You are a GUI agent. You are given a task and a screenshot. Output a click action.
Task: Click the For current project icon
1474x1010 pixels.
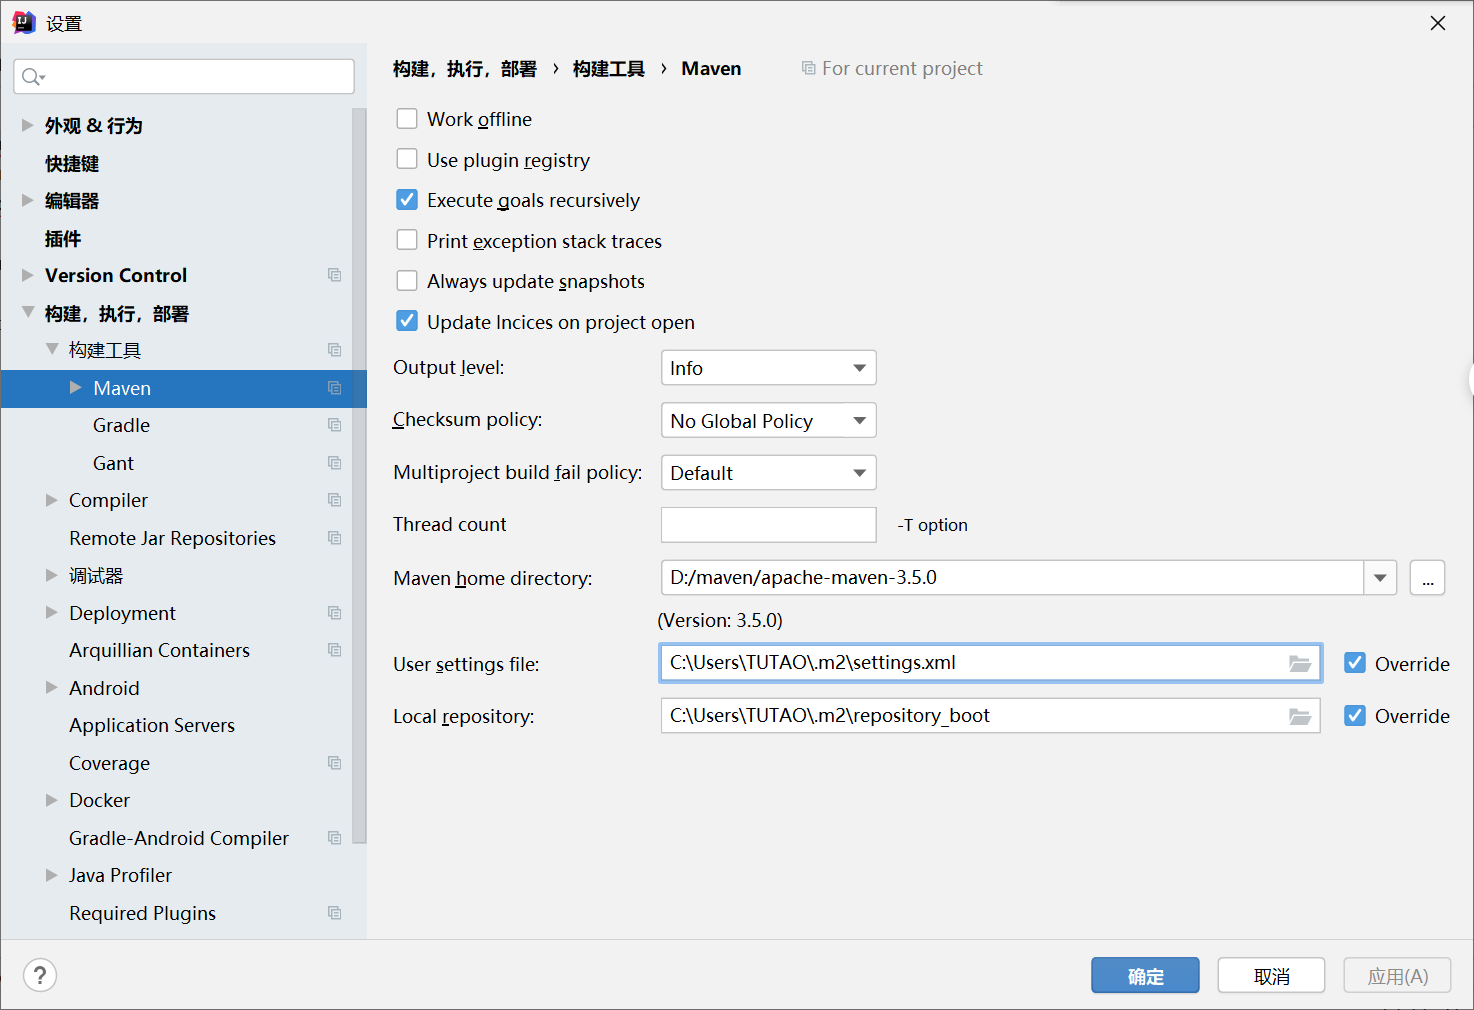pyautogui.click(x=808, y=68)
